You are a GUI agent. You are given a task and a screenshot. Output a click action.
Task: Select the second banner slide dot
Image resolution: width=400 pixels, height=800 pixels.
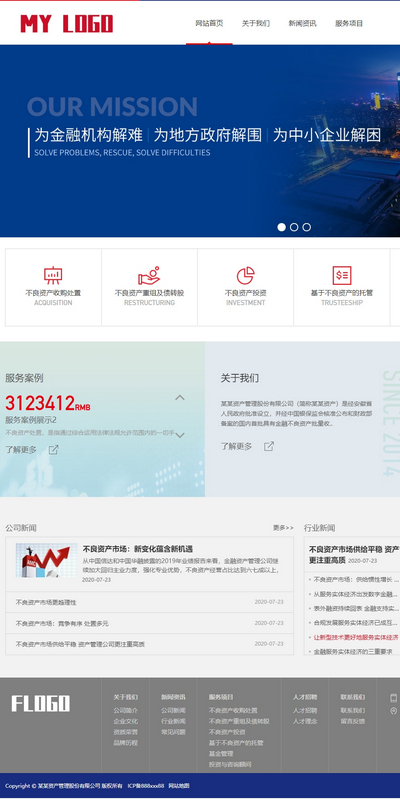[294, 227]
